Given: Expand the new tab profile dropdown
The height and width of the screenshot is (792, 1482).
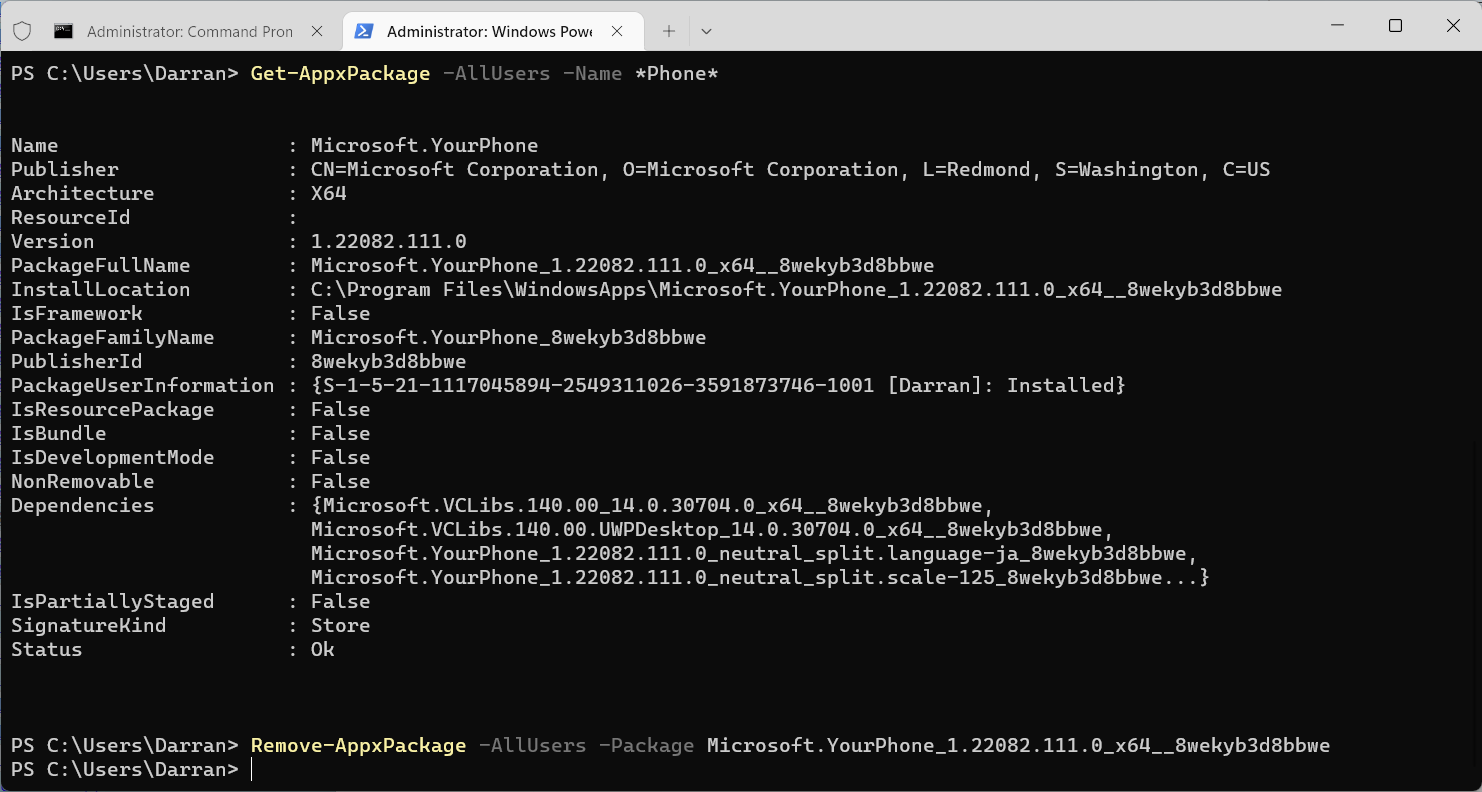Looking at the screenshot, I should pos(706,31).
